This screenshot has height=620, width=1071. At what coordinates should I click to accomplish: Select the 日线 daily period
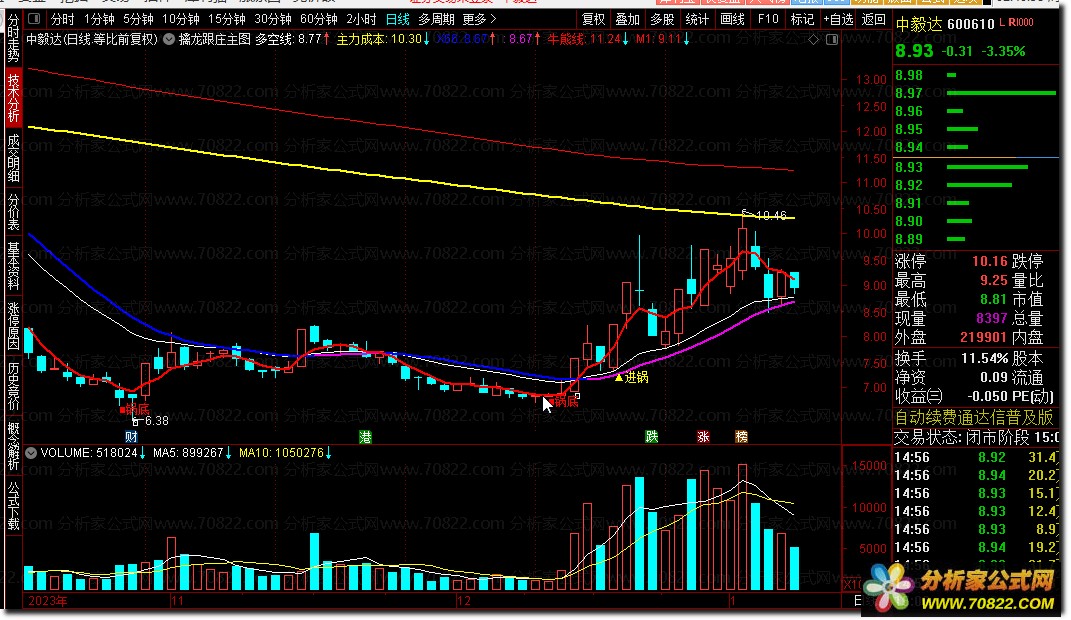398,19
